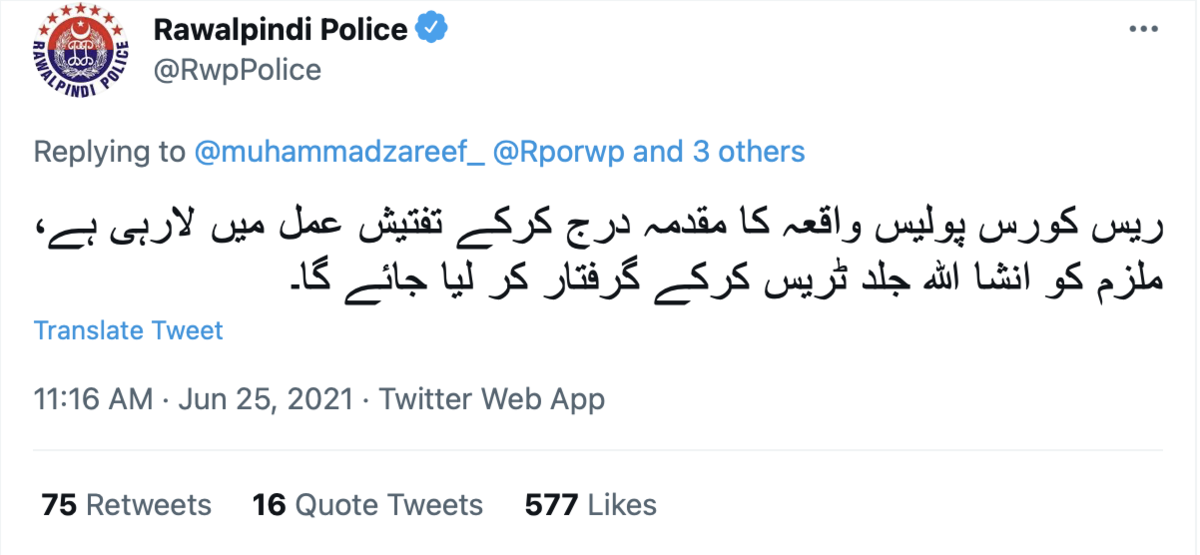Click the blue verified badge
The image size is (1200, 555).
click(431, 30)
